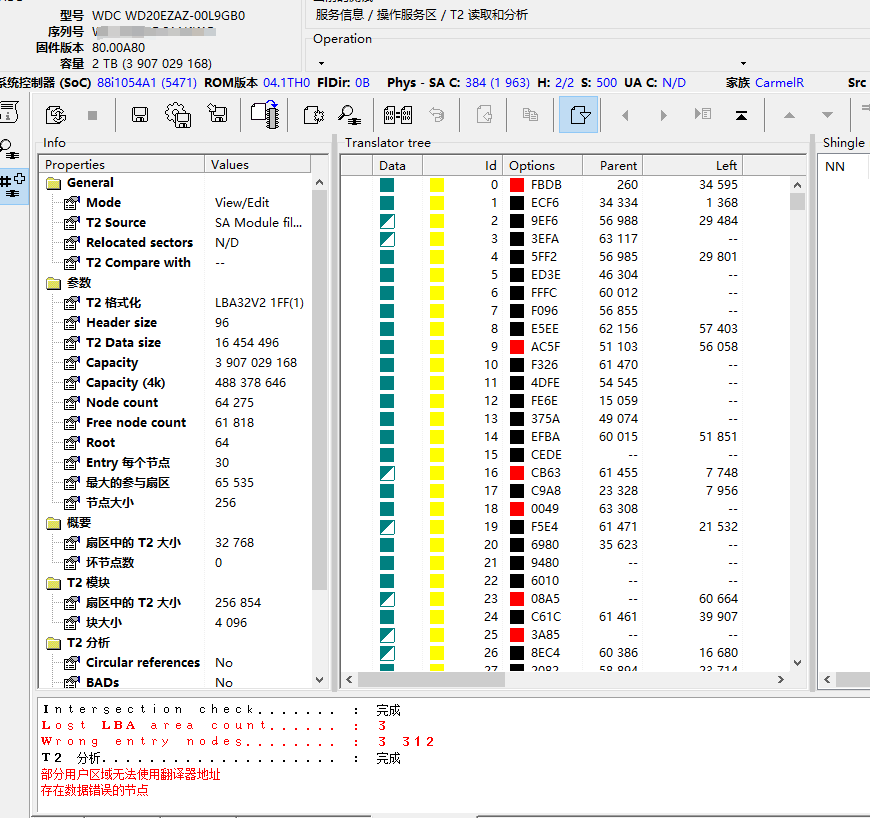
Task: Click the Translator tree scroll left arrow
Action: (x=349, y=679)
